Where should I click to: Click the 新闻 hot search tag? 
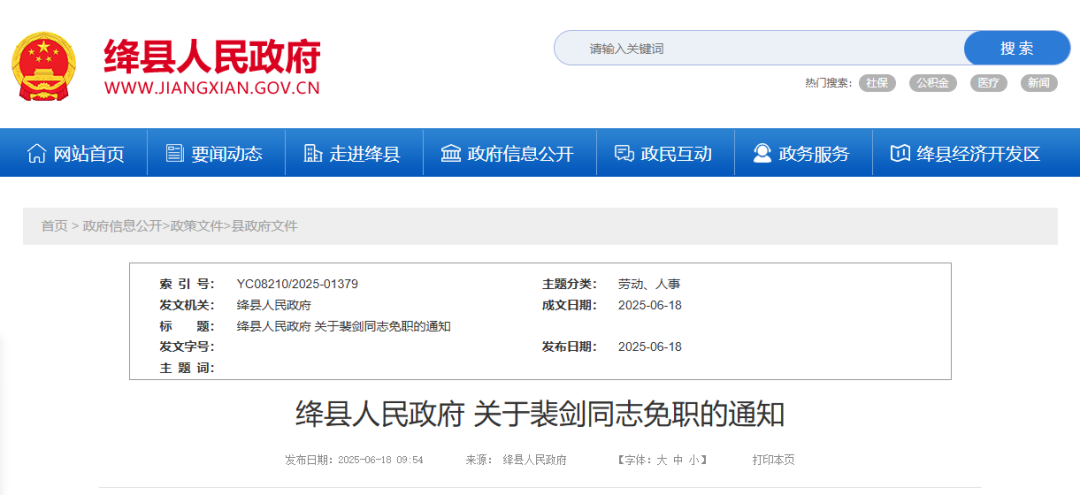pyautogui.click(x=1039, y=83)
